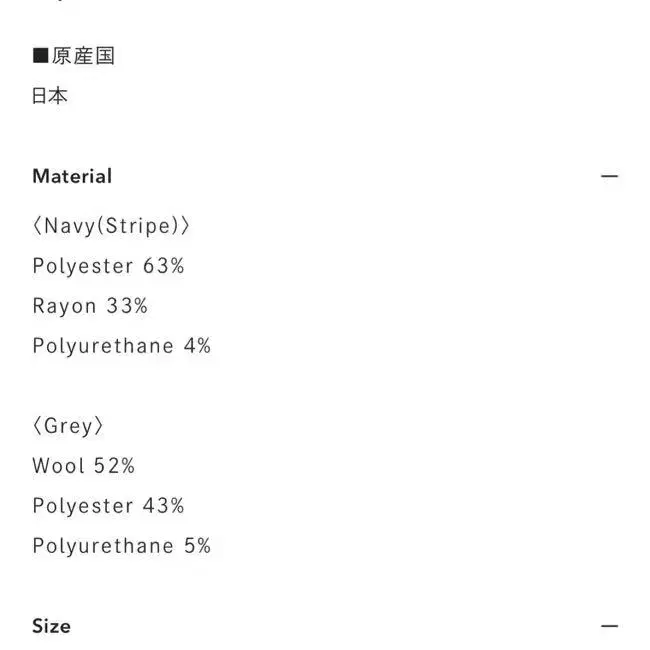Click the opening bracket before Navy
The image size is (650, 650).
coord(37,226)
